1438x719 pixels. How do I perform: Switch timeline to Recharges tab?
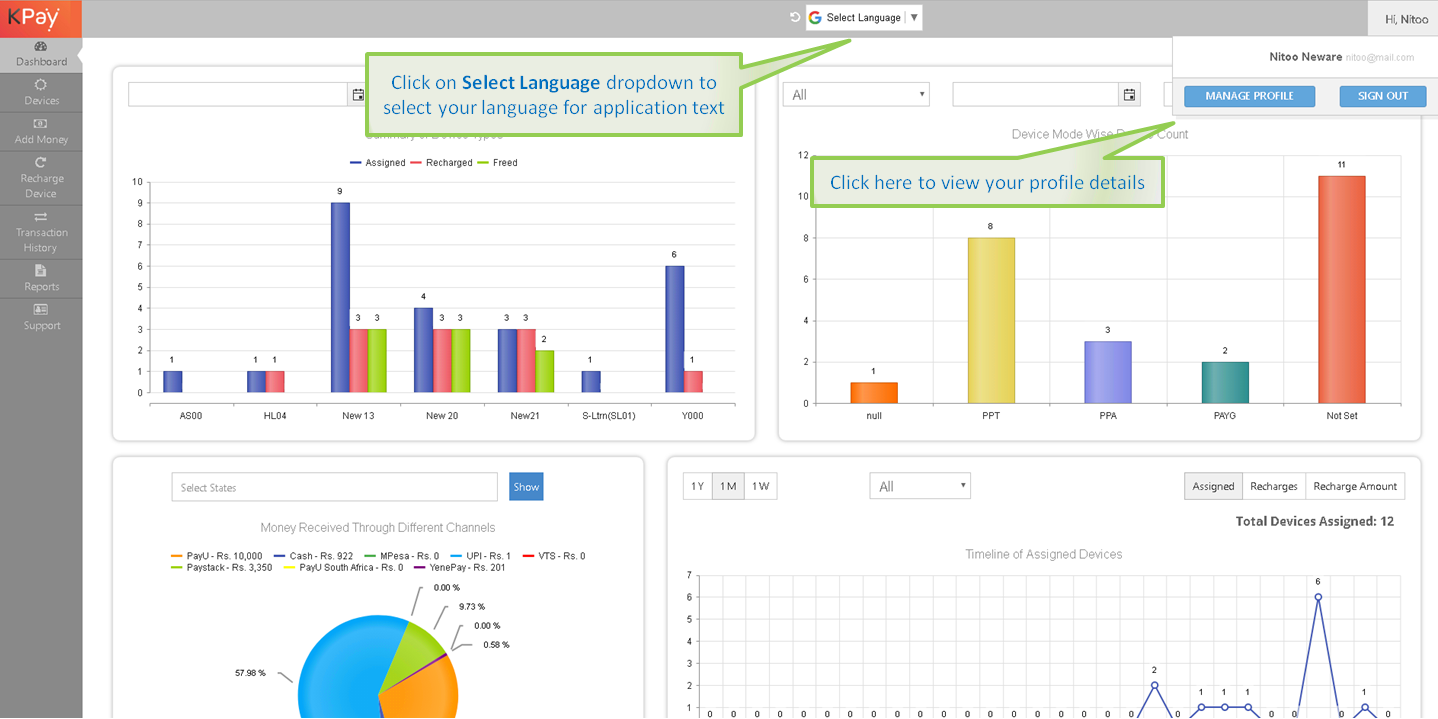pyautogui.click(x=1273, y=487)
